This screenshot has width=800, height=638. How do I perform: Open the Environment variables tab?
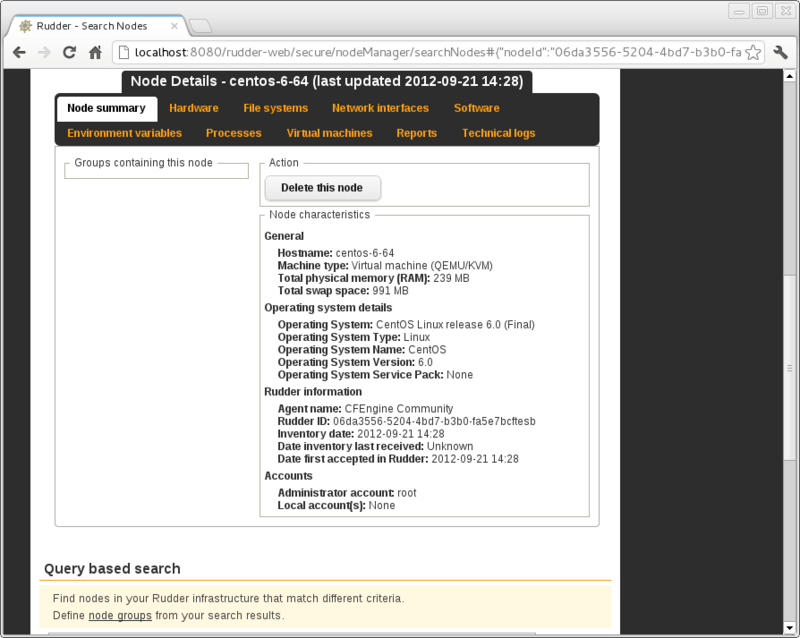124,133
